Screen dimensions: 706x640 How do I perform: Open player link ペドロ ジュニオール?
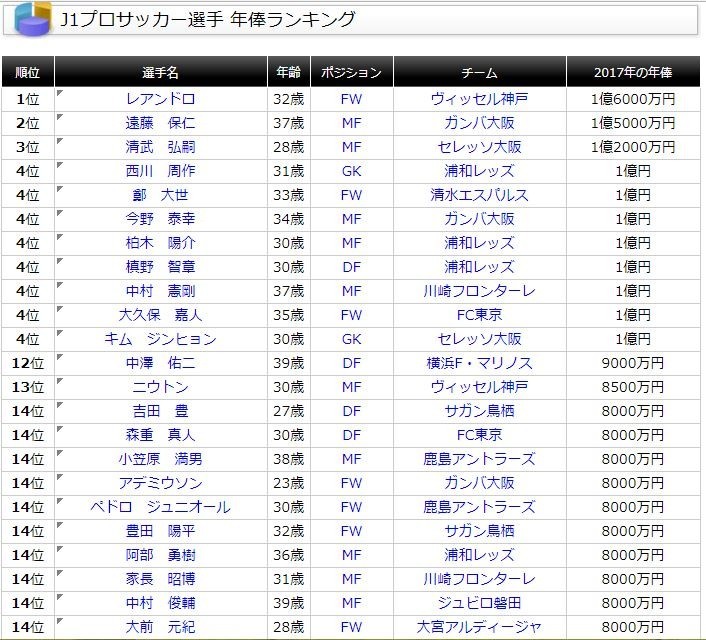pos(161,507)
